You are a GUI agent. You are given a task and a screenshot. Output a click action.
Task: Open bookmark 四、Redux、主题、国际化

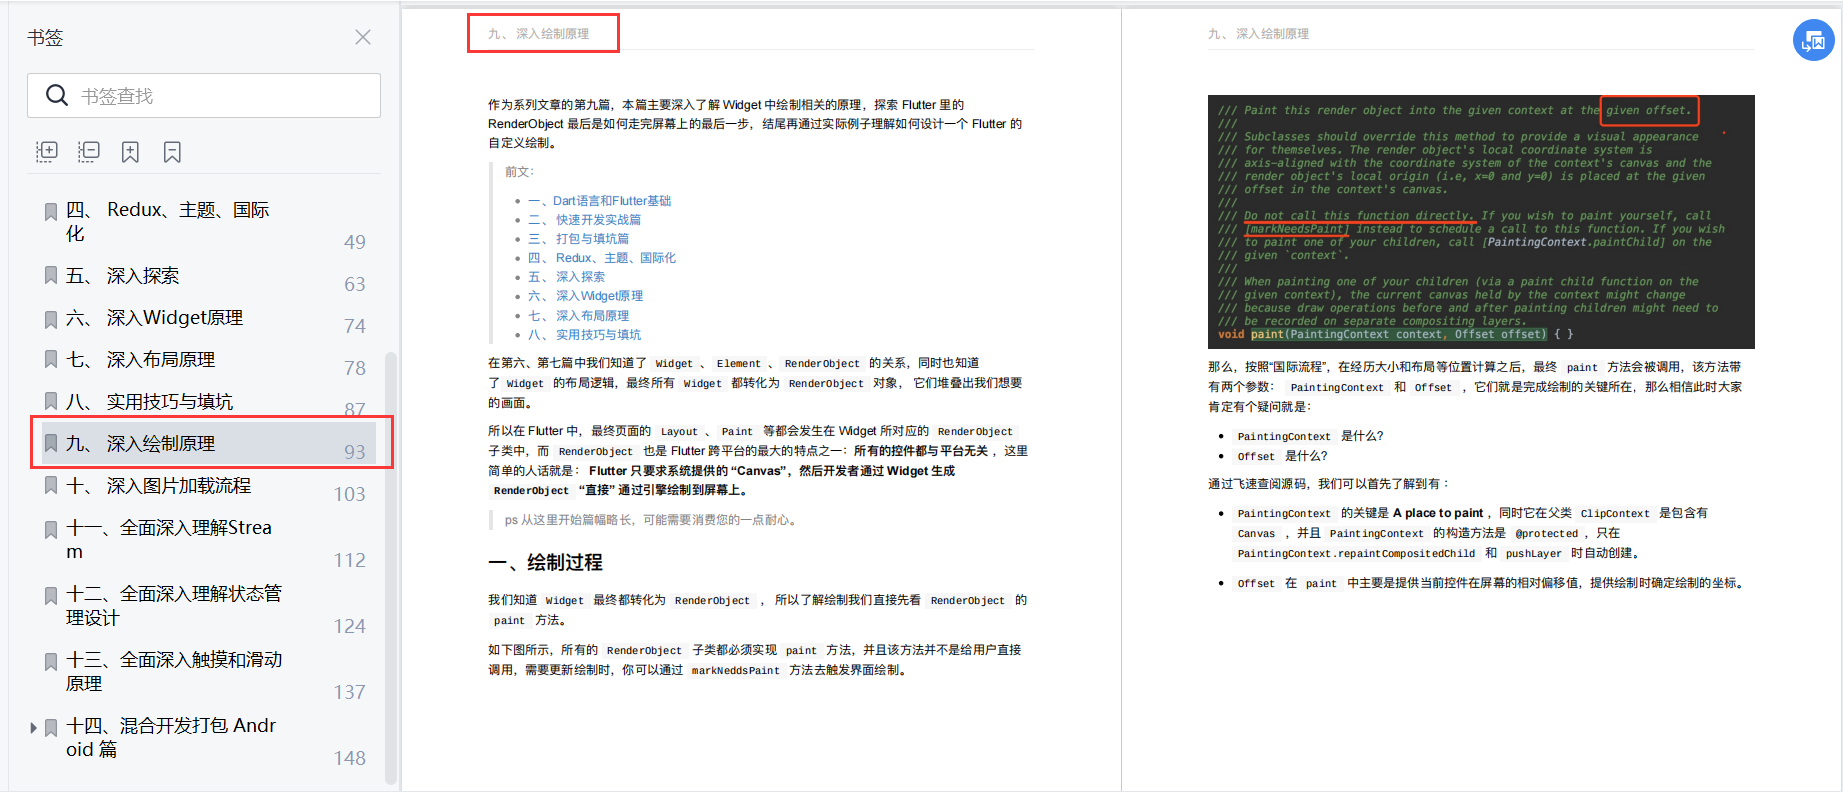pos(168,222)
